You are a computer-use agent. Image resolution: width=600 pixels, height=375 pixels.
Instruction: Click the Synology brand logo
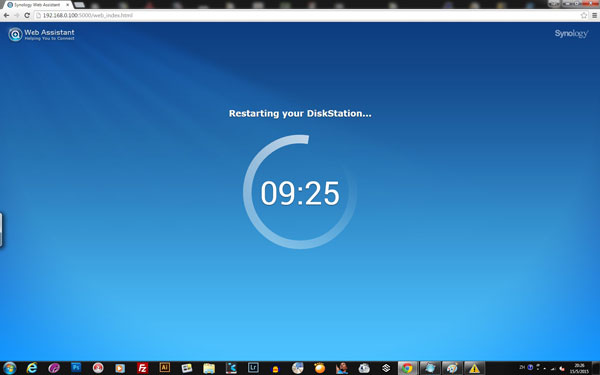571,34
